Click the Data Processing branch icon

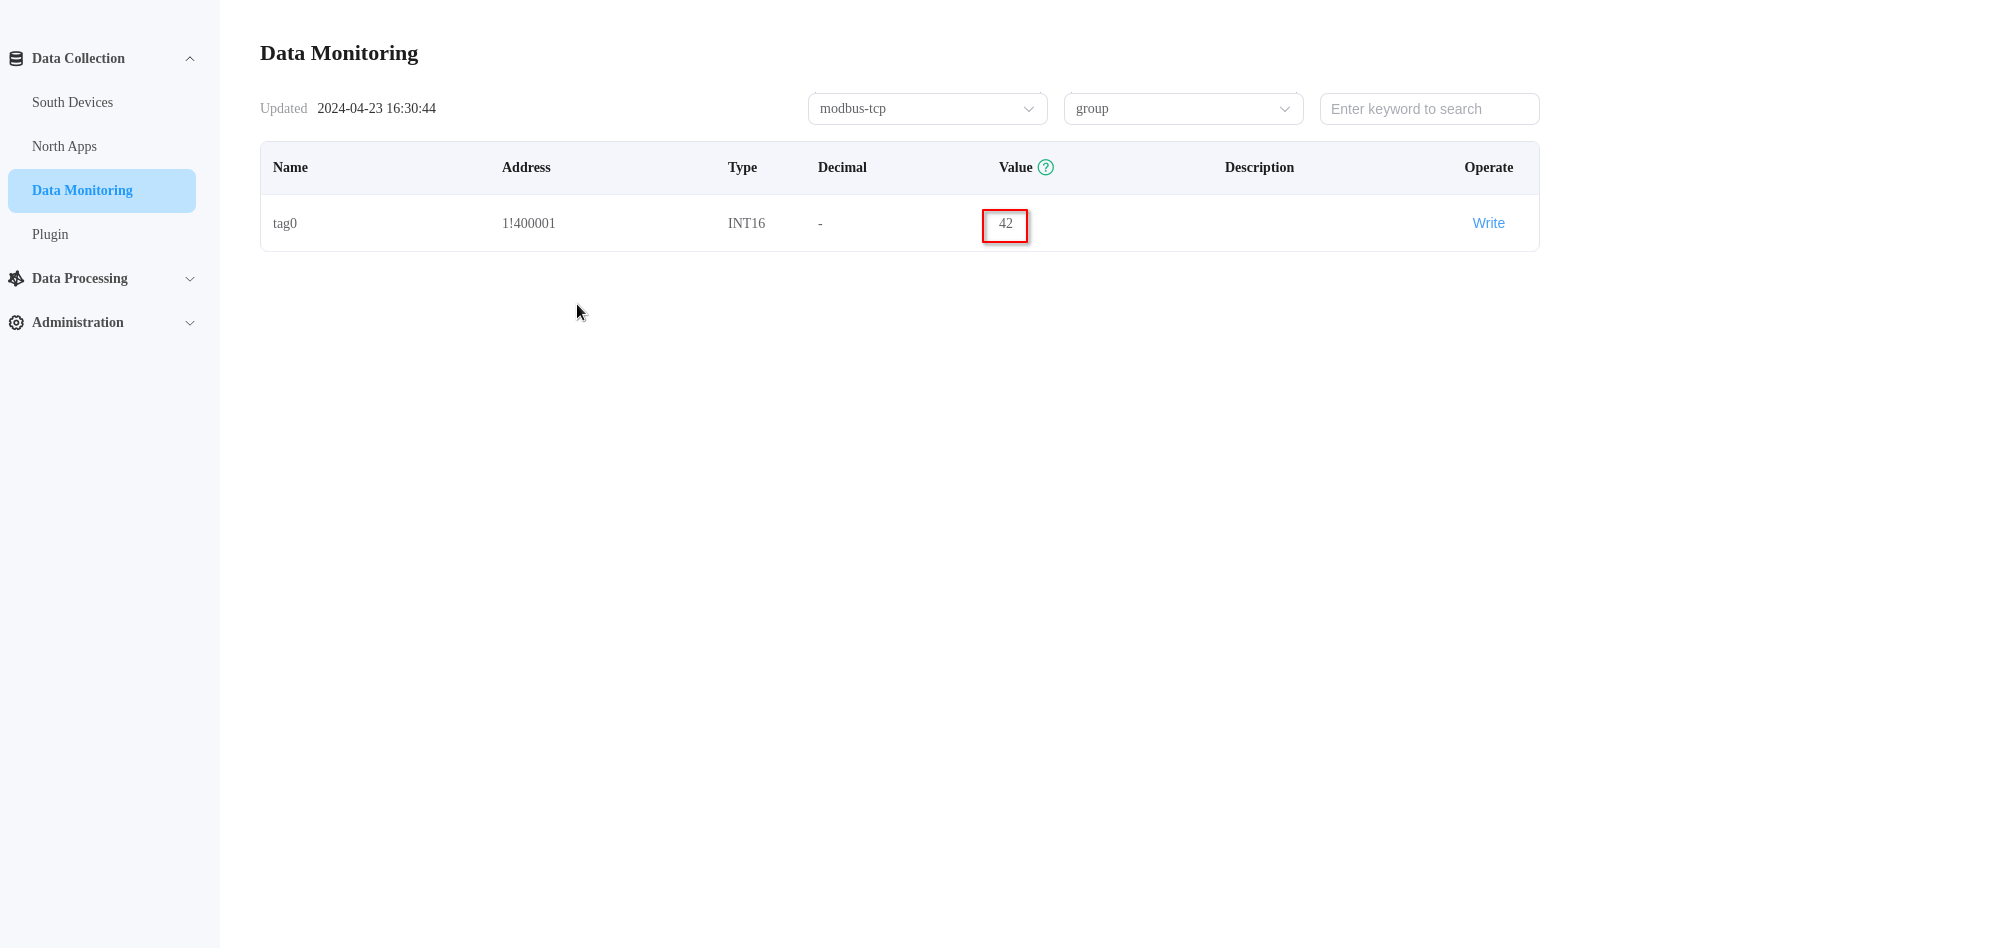[x=15, y=278]
